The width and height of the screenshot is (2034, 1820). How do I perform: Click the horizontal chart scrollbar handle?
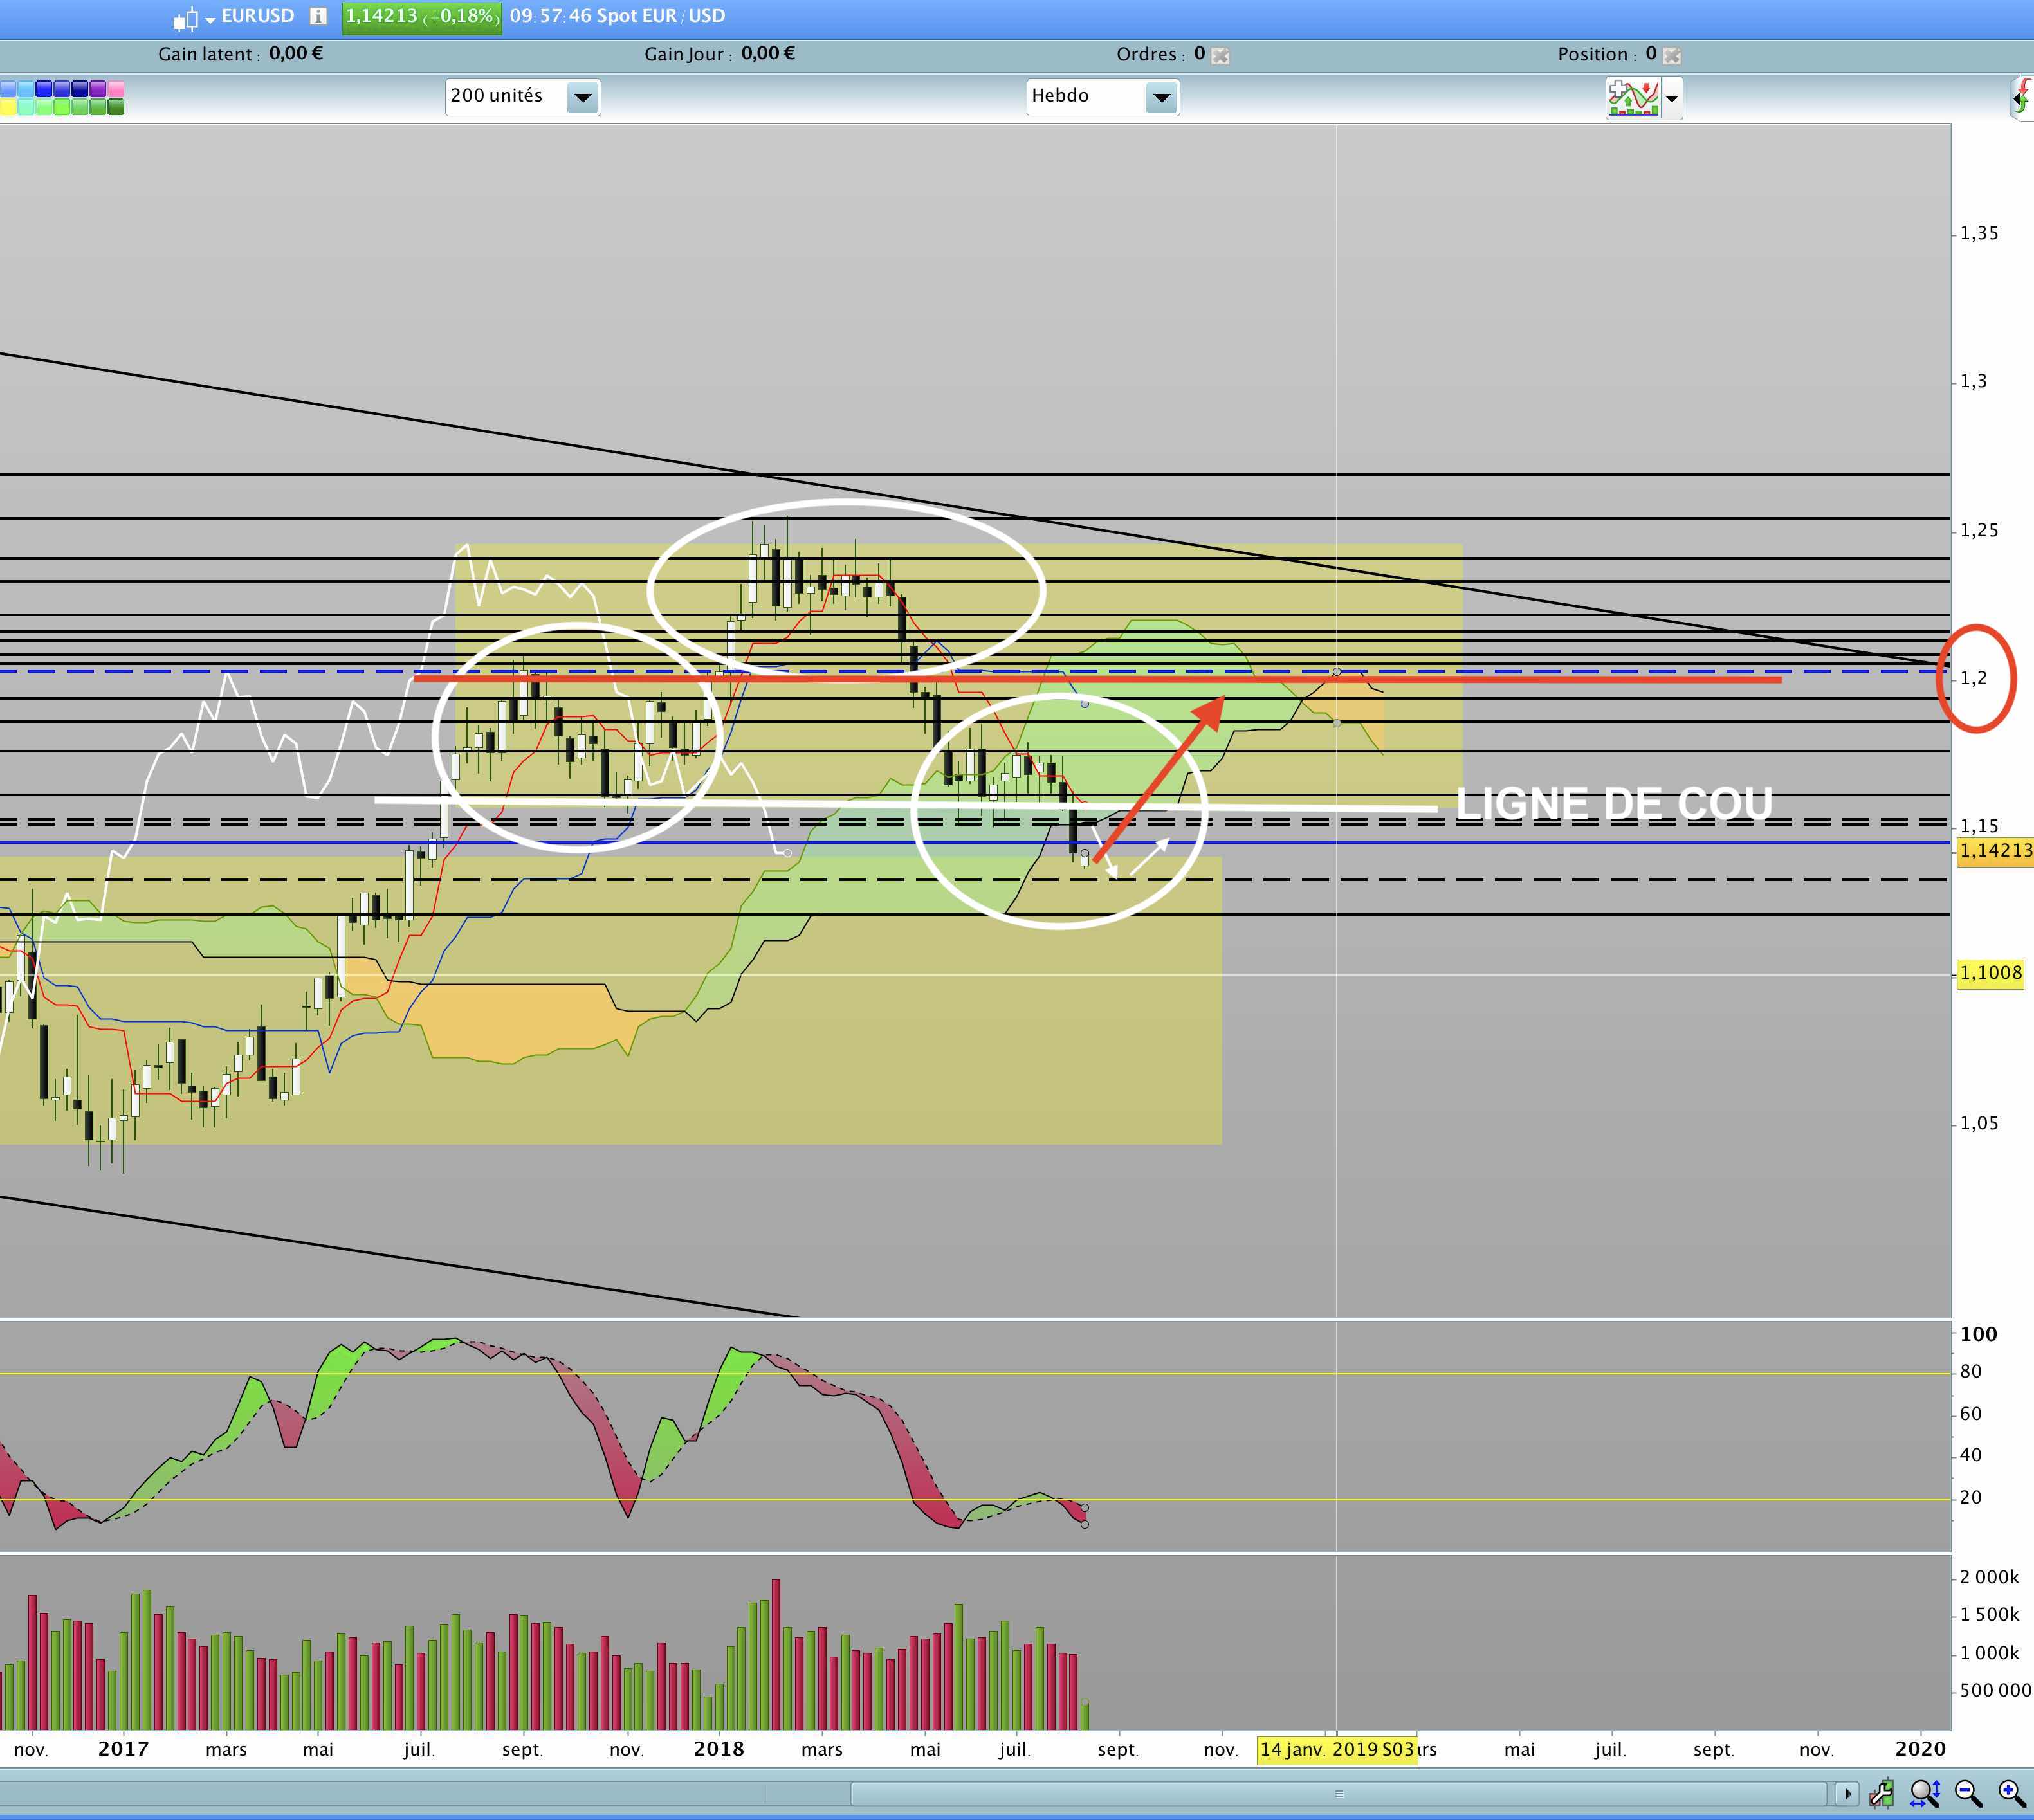point(1338,1794)
